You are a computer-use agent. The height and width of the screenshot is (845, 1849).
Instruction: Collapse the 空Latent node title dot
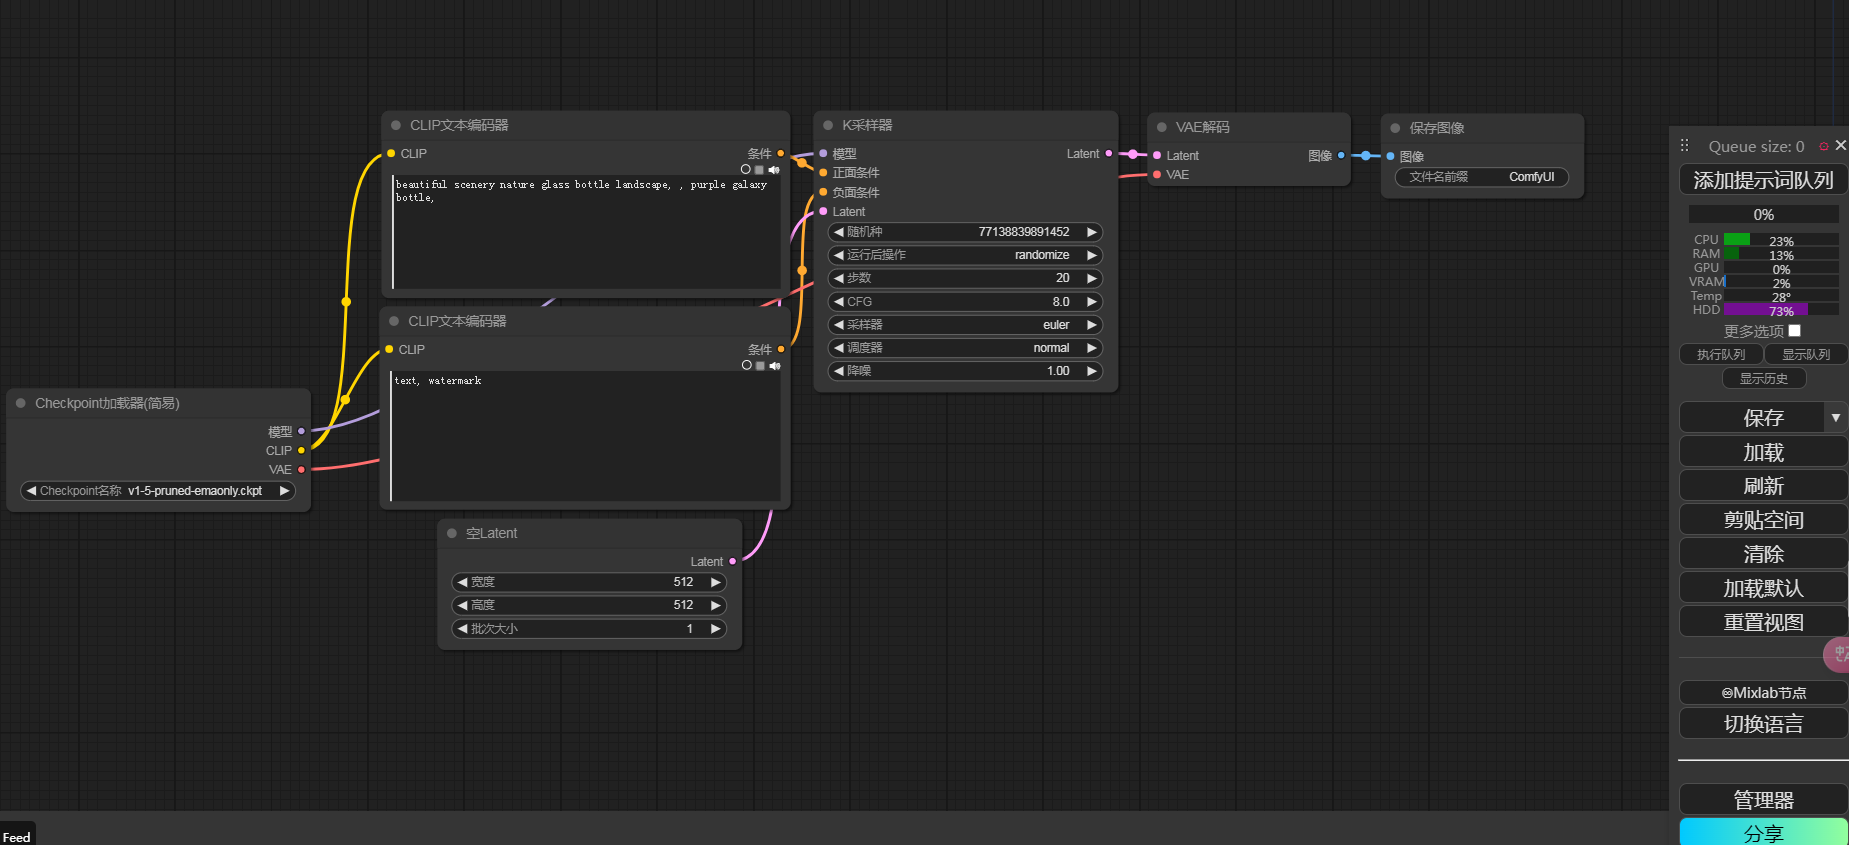coord(452,533)
